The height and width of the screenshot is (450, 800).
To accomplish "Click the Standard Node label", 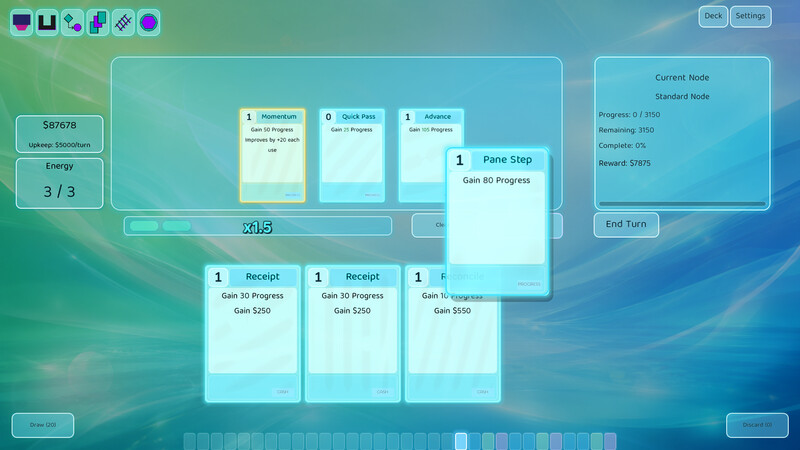I will pyautogui.click(x=682, y=96).
